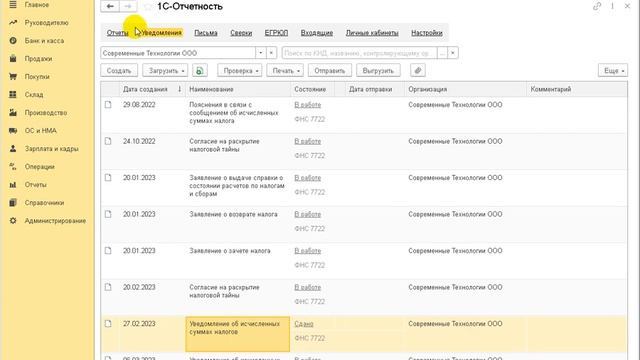Open Склад section
Image resolution: width=640 pixels, height=360 pixels.
33,95
